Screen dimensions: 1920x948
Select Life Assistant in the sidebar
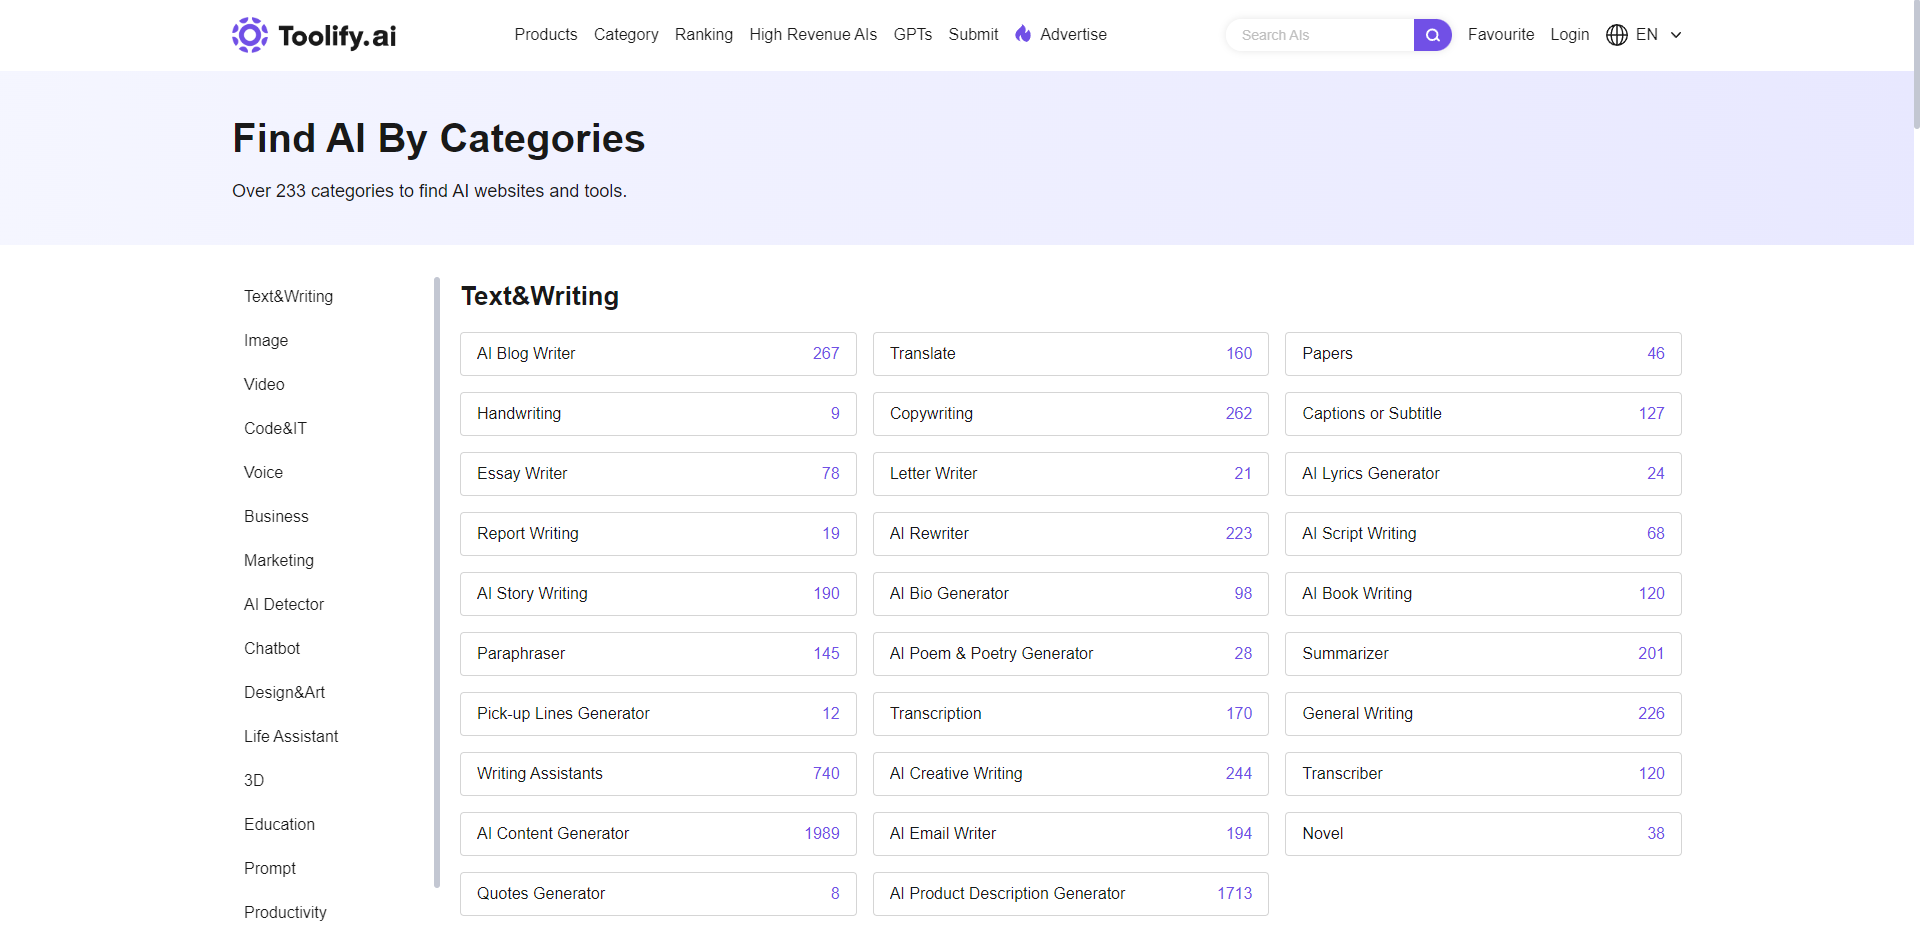(291, 736)
